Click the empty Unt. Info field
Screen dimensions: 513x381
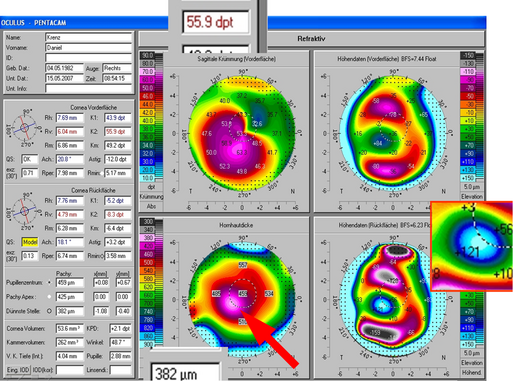(x=89, y=88)
